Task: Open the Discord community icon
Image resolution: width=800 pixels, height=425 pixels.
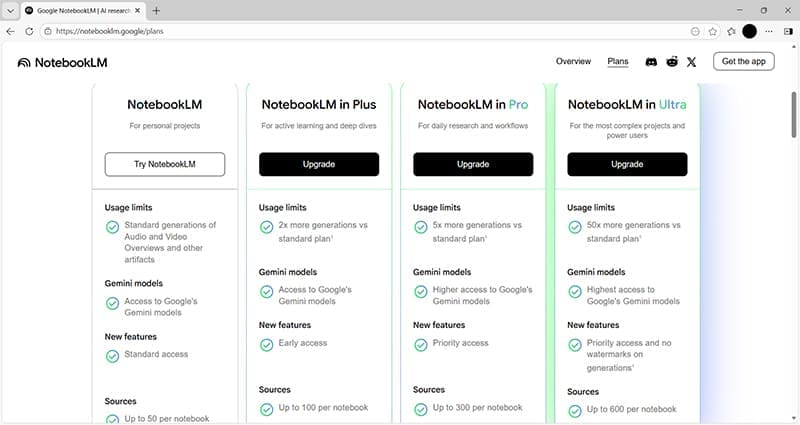Action: pos(651,62)
